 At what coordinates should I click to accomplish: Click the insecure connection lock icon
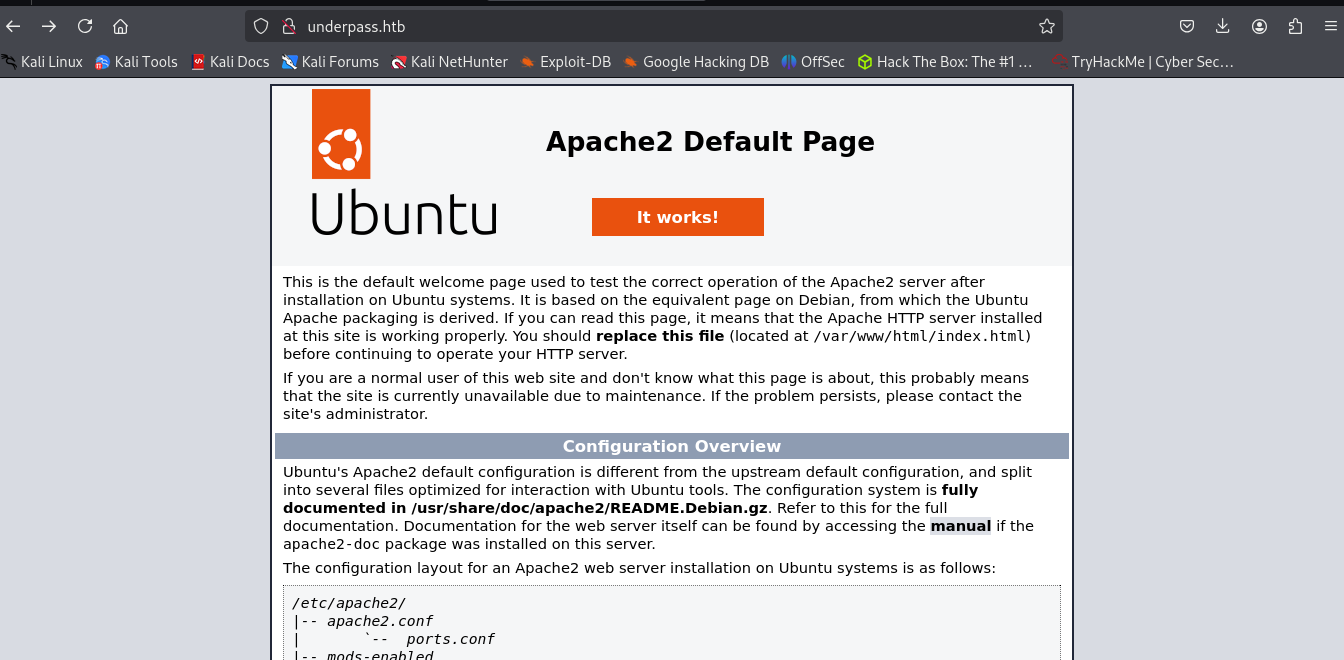click(288, 26)
